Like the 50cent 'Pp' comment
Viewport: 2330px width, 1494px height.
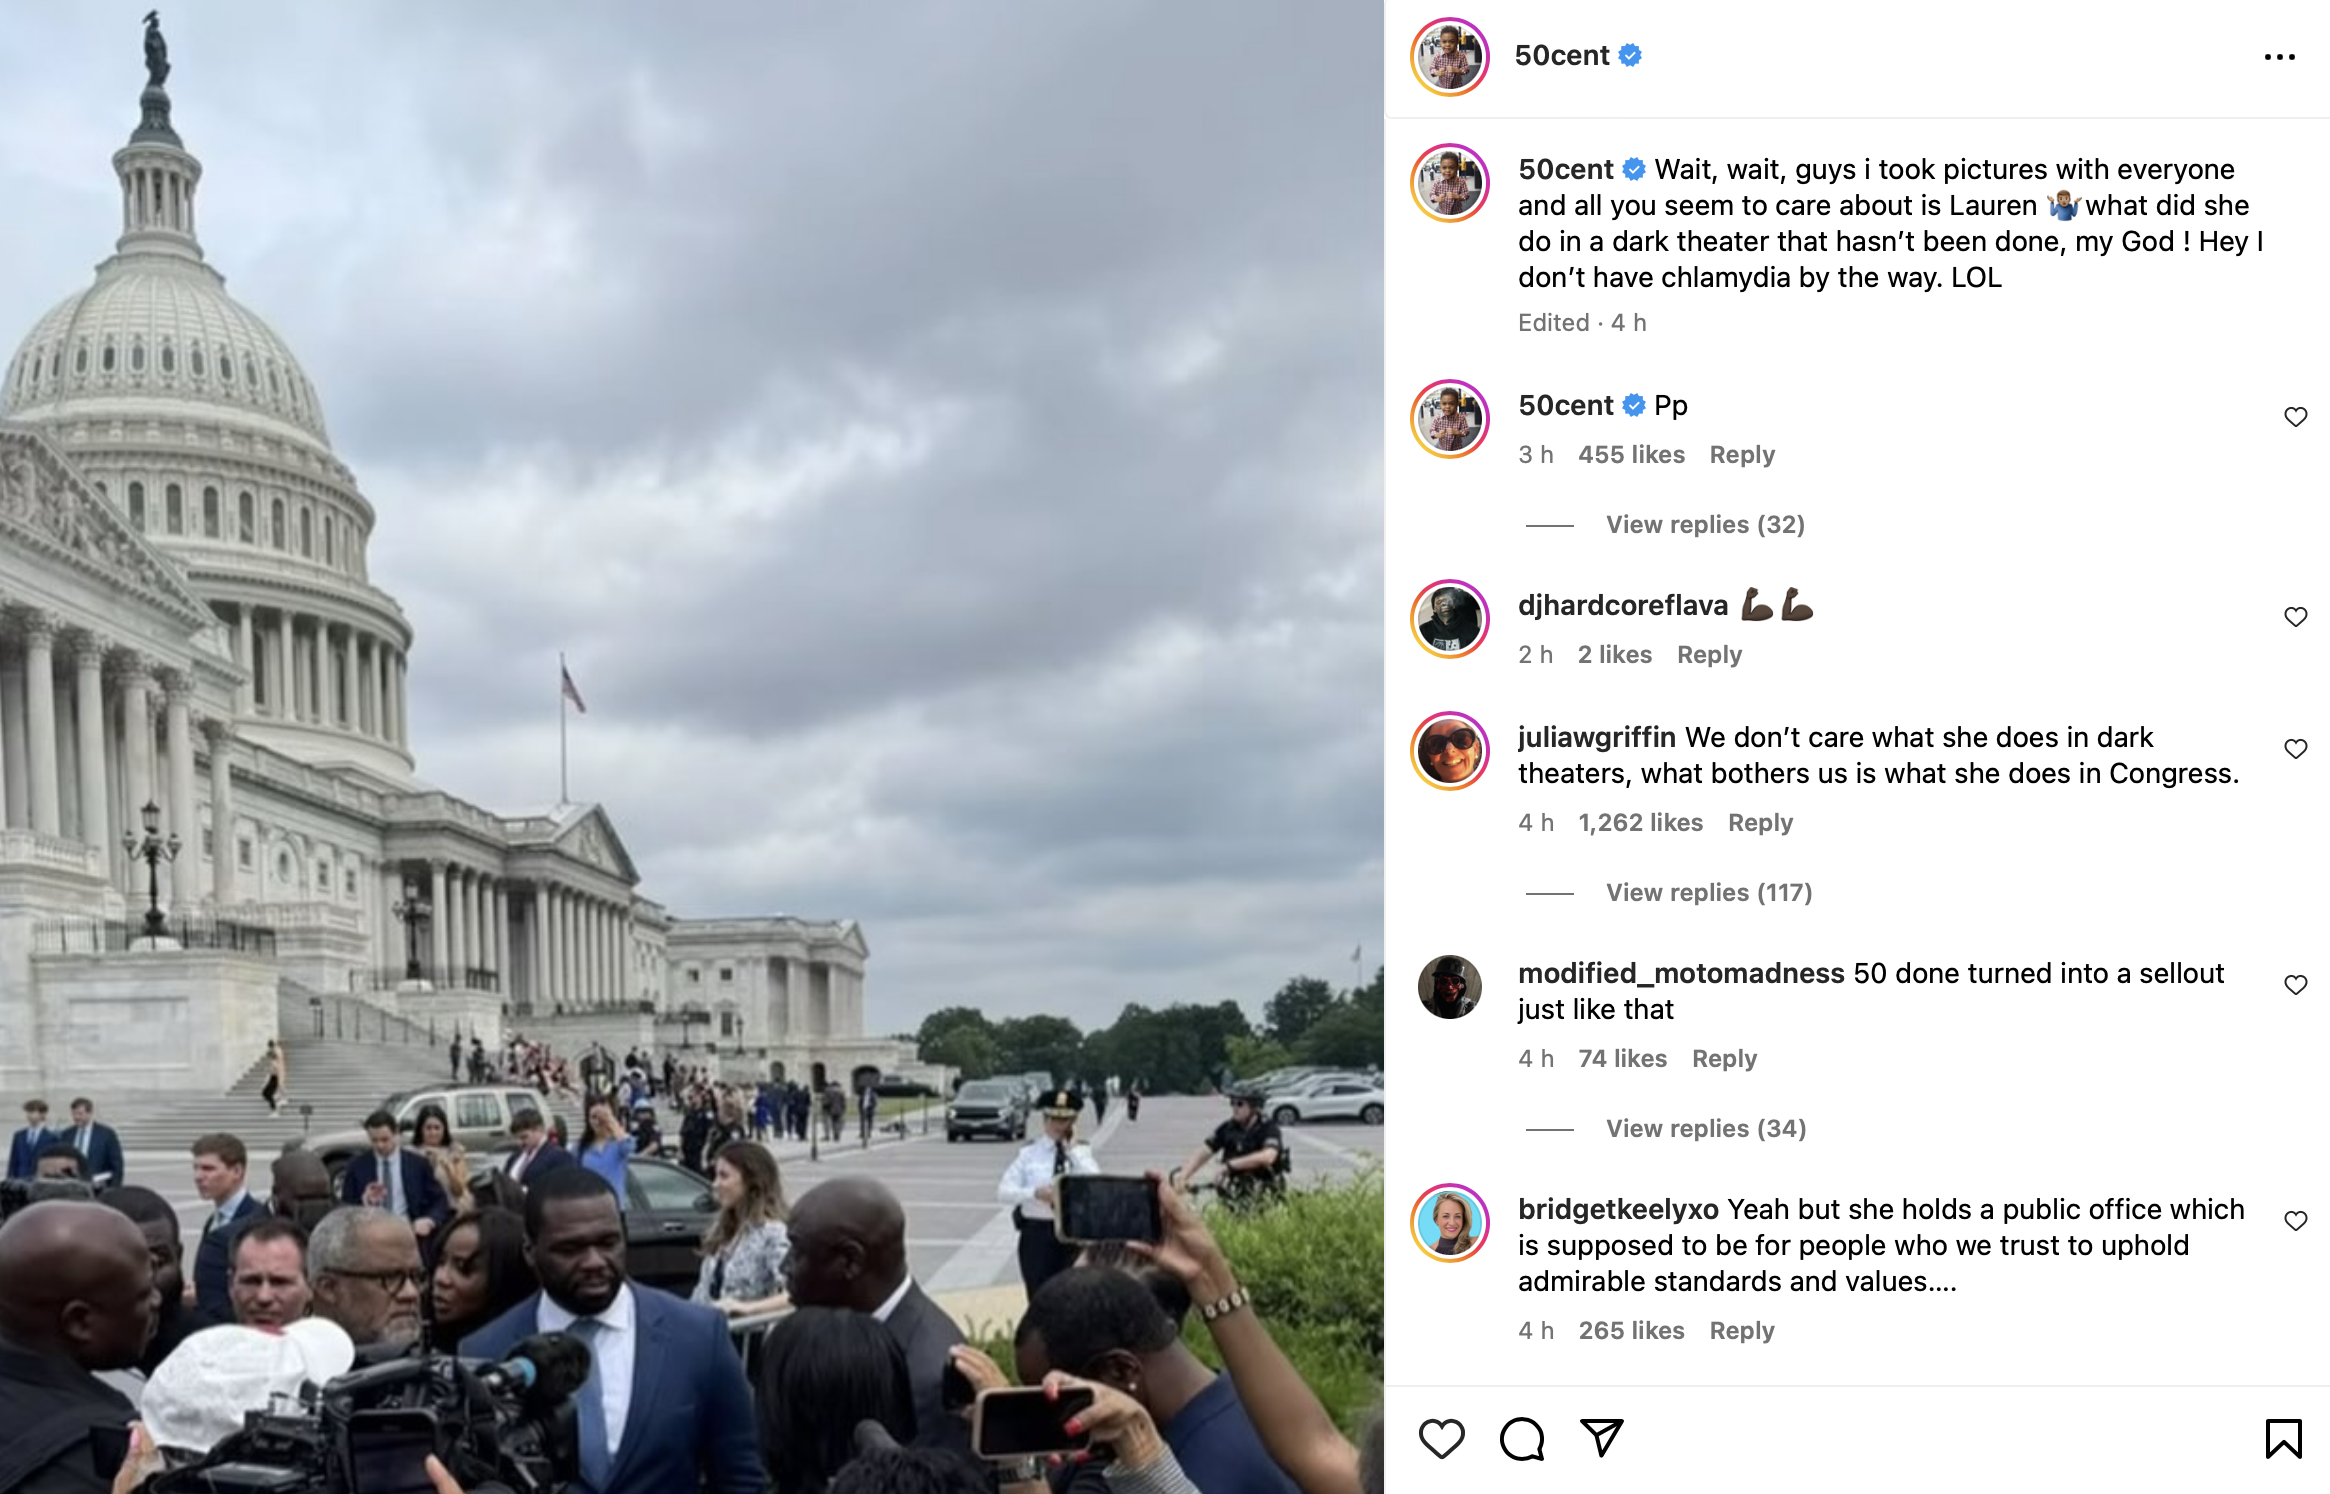(2295, 417)
